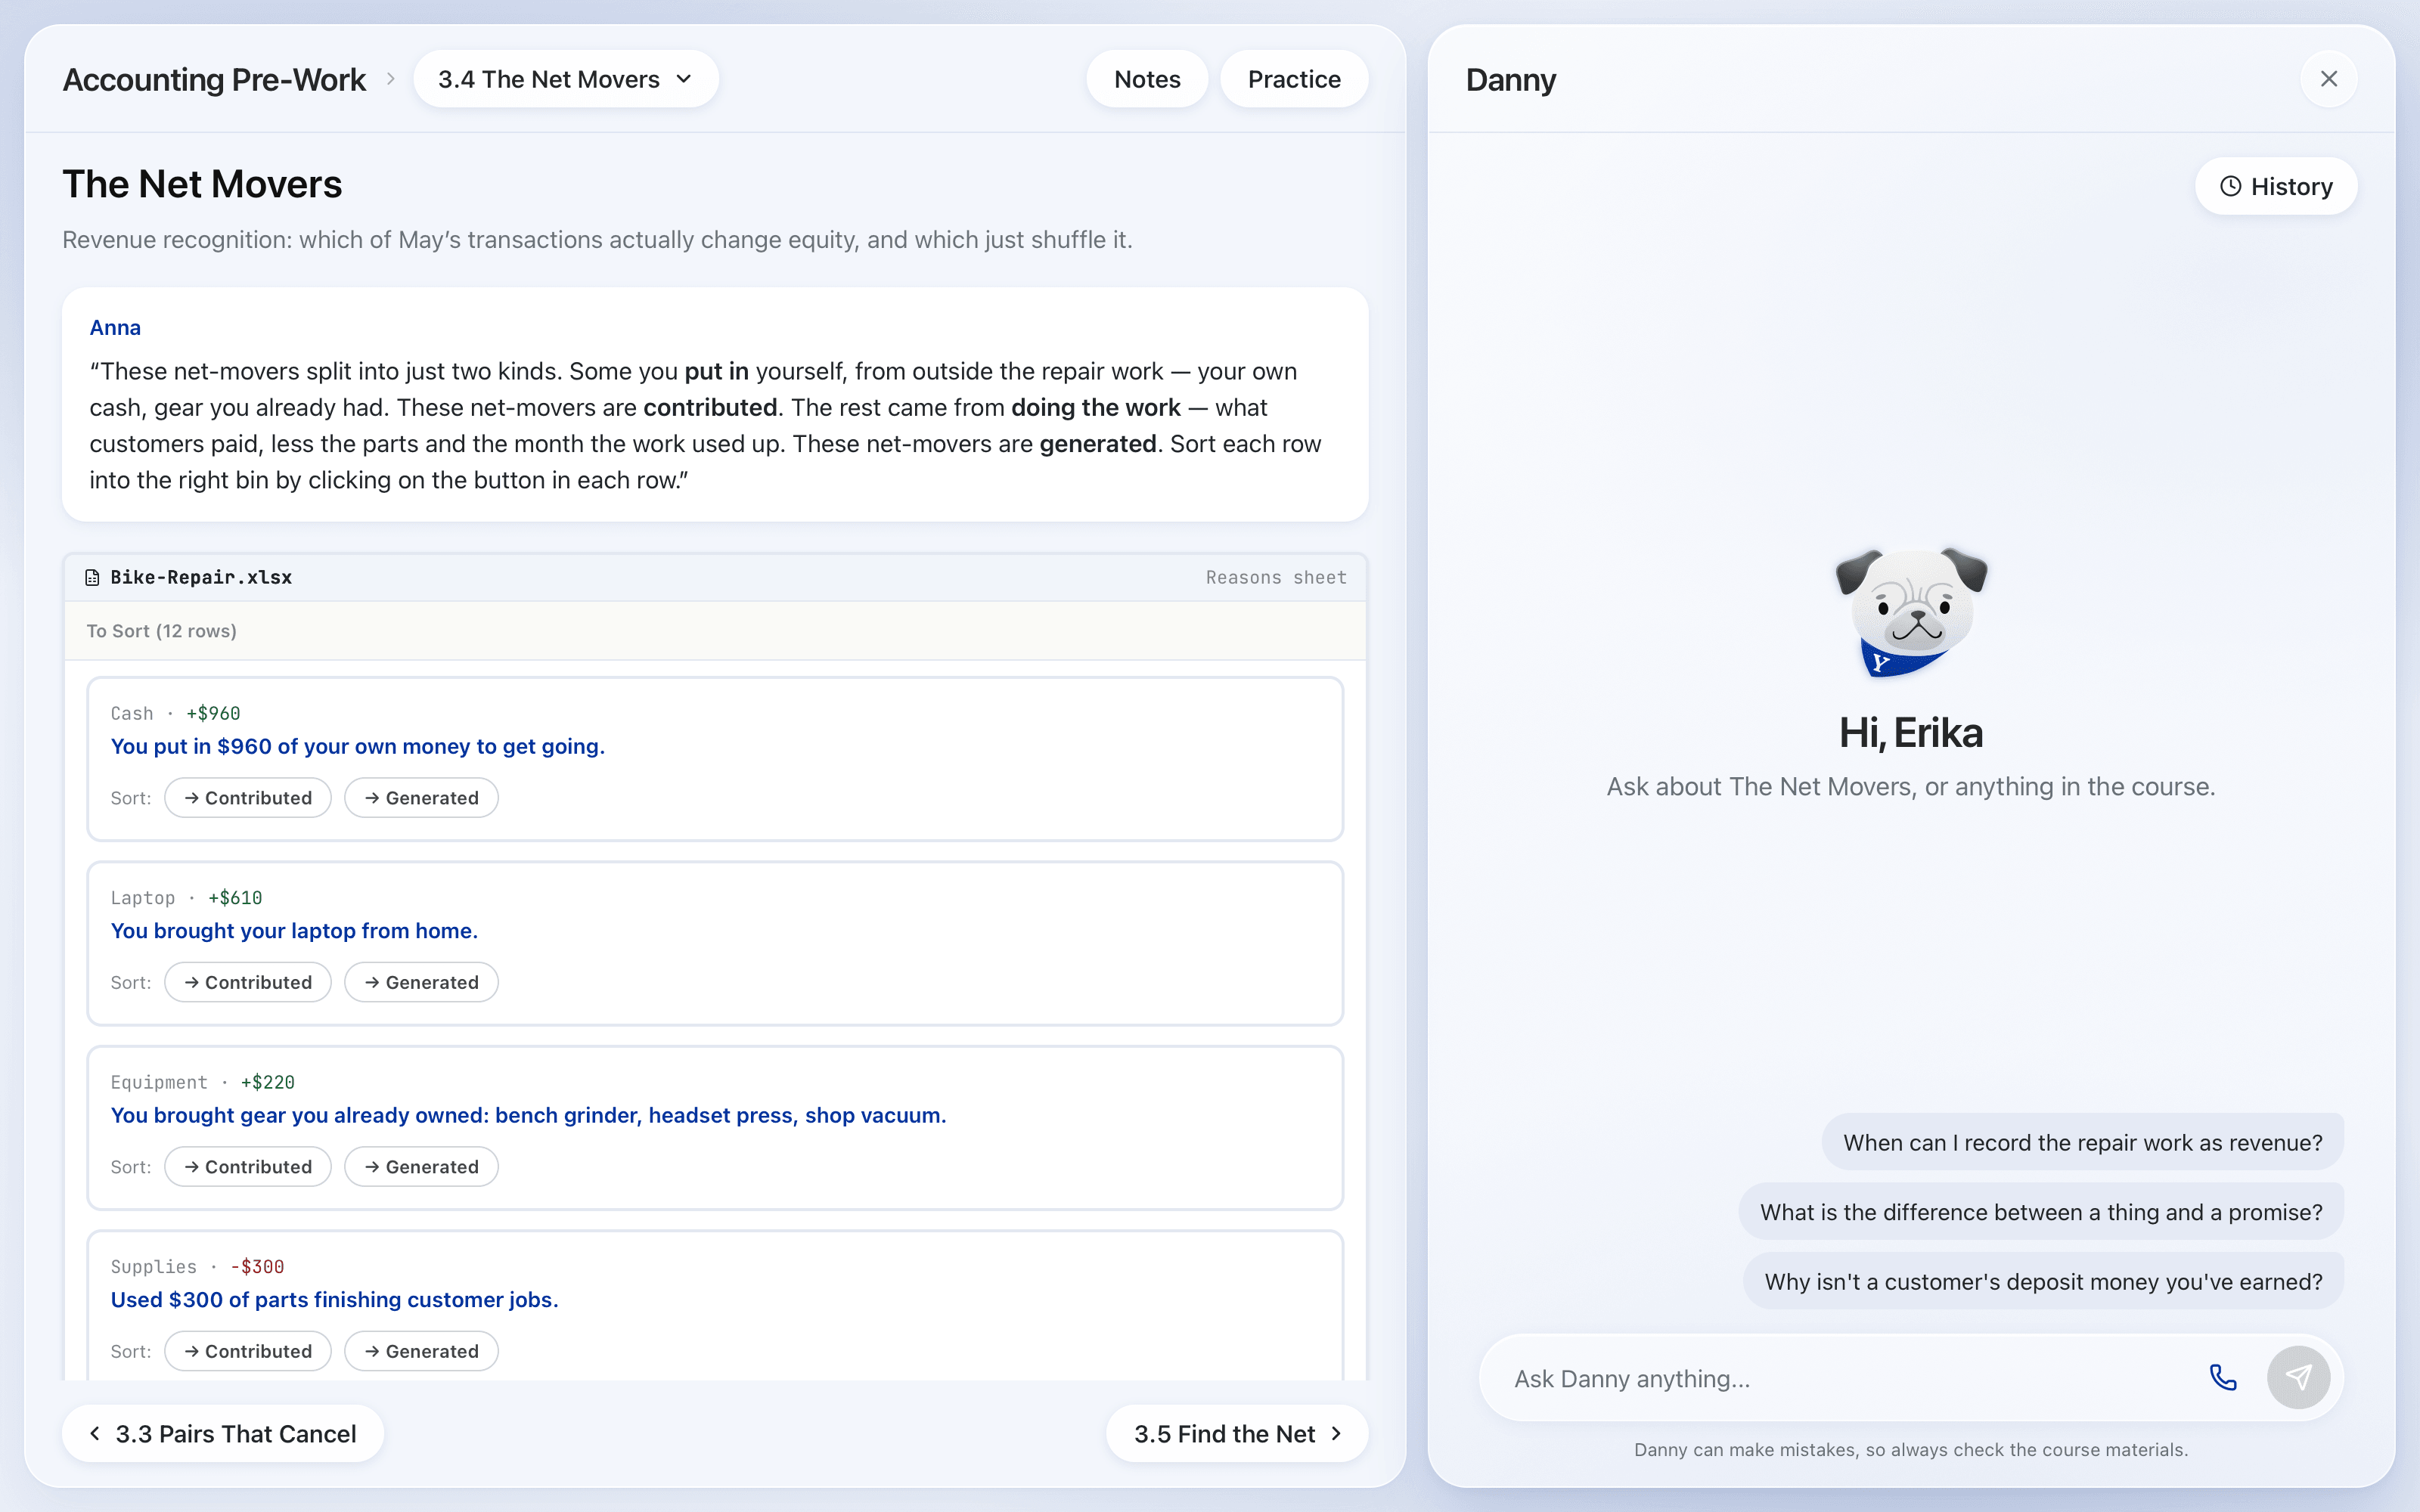Expand the 3.4 The Net Movers dropdown
Viewport: 2420px width, 1512px height.
pyautogui.click(x=566, y=79)
